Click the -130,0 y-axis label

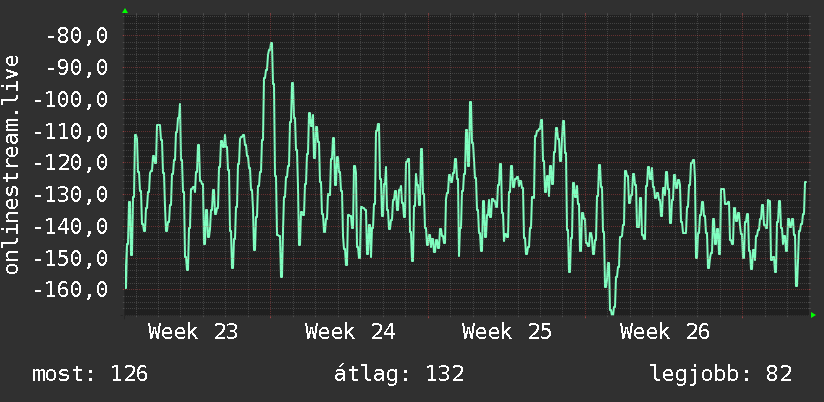coord(70,194)
